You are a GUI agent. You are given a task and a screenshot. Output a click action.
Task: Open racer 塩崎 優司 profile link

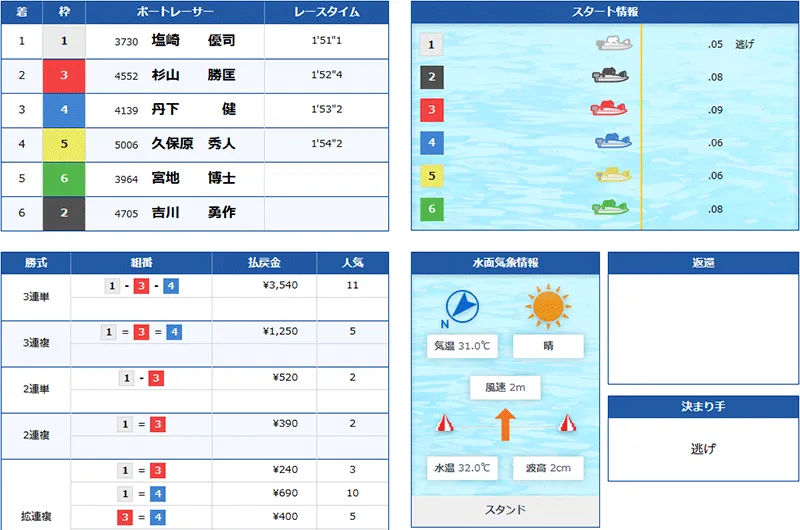pos(193,41)
